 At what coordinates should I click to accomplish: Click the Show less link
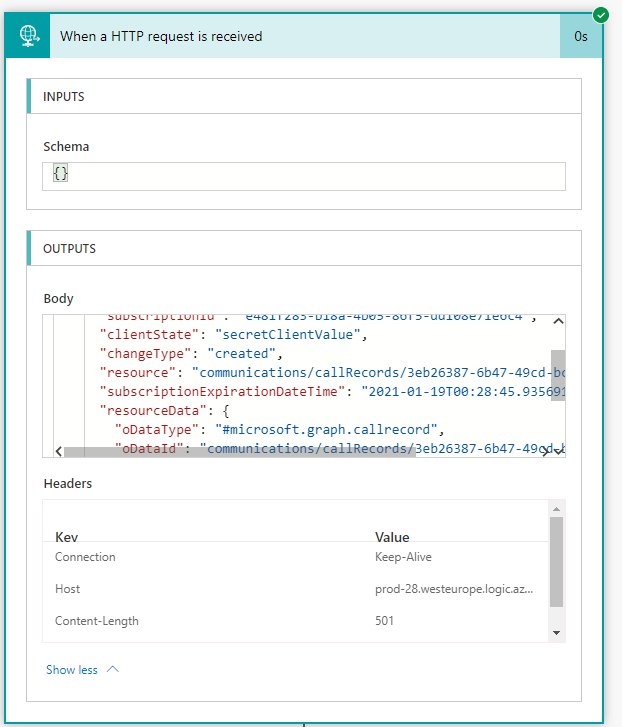click(x=72, y=670)
